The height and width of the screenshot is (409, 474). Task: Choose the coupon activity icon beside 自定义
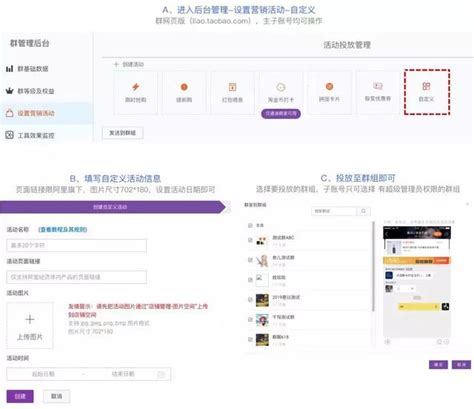tap(378, 86)
